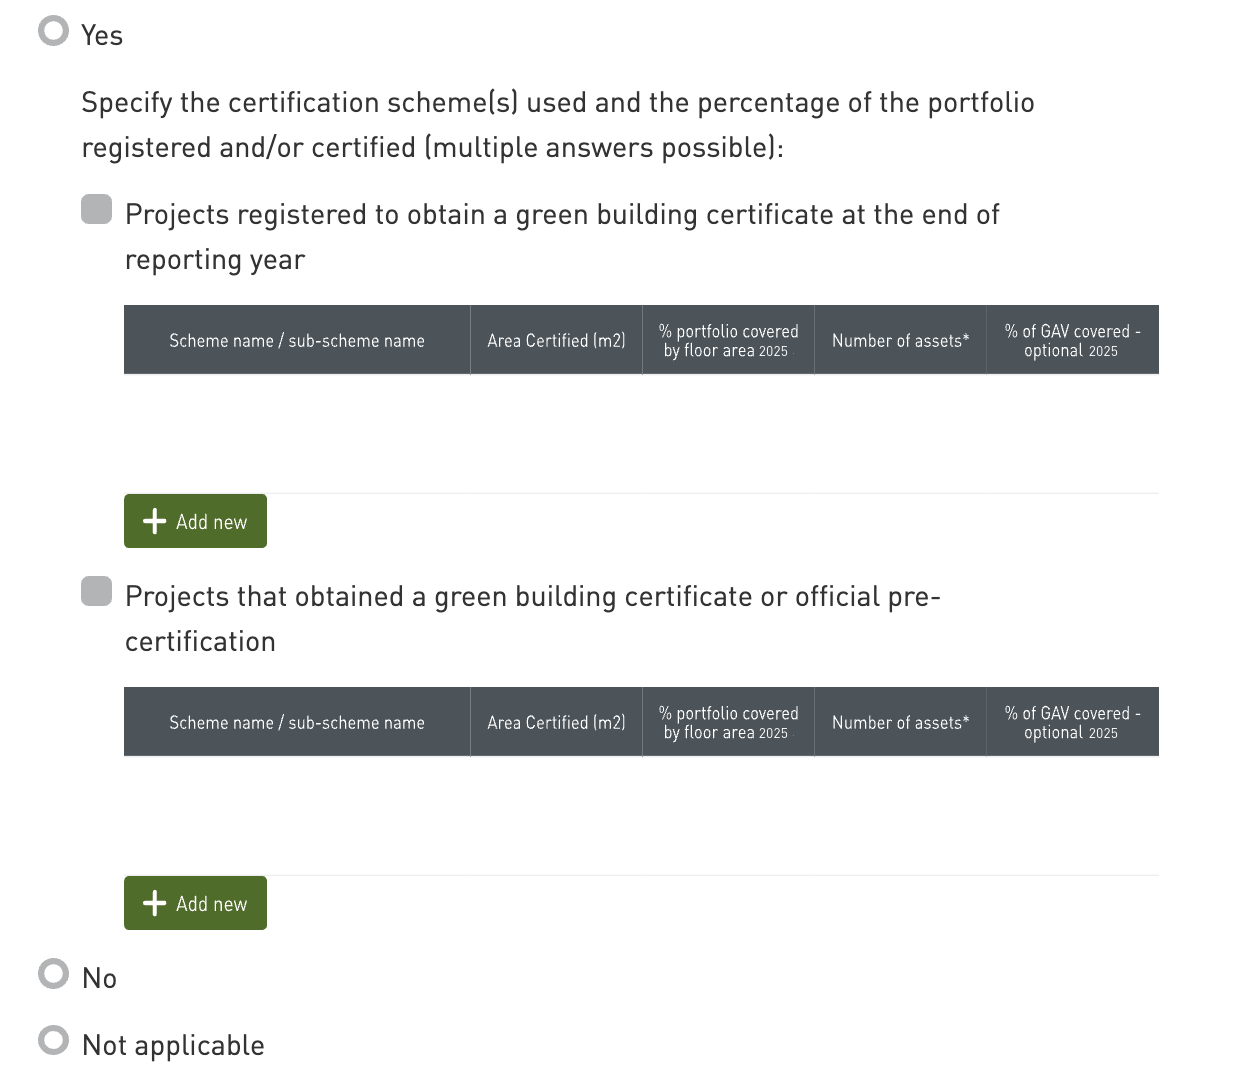The height and width of the screenshot is (1088, 1234).
Task: Tick the 'Projects that obtained a green building certificate' checkbox
Action: [97, 592]
